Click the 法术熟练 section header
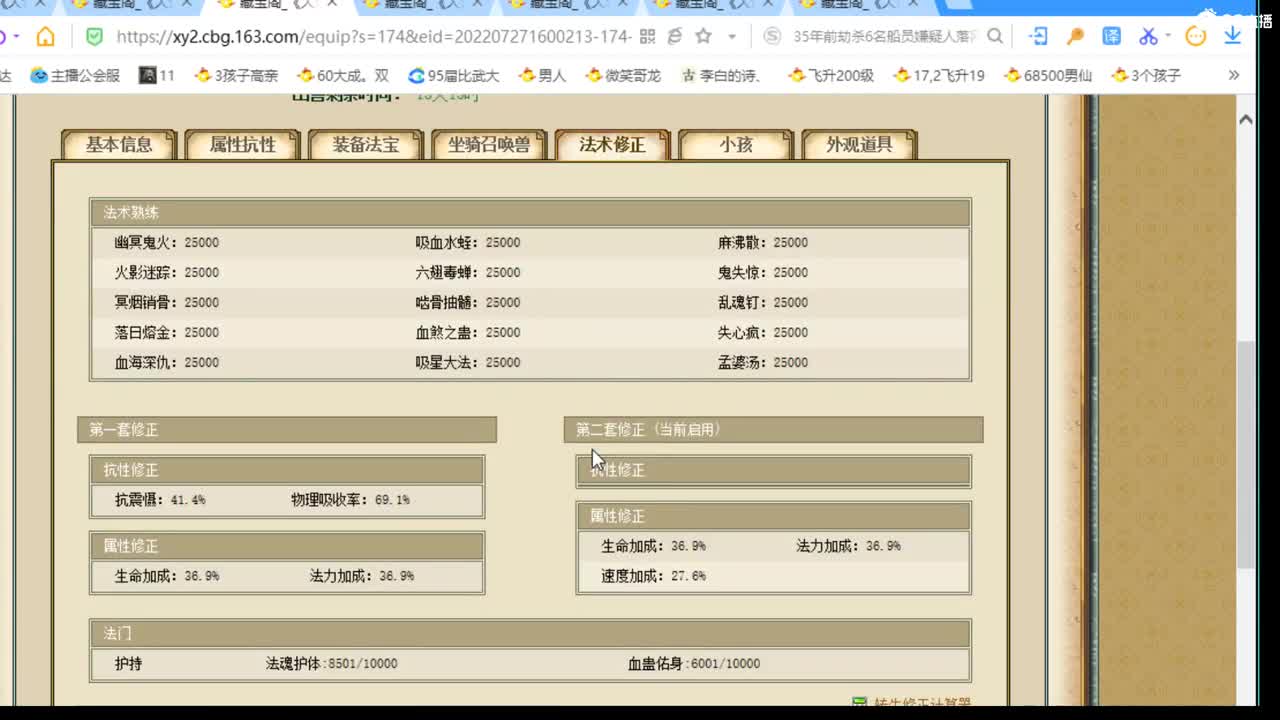1280x720 pixels. point(530,213)
